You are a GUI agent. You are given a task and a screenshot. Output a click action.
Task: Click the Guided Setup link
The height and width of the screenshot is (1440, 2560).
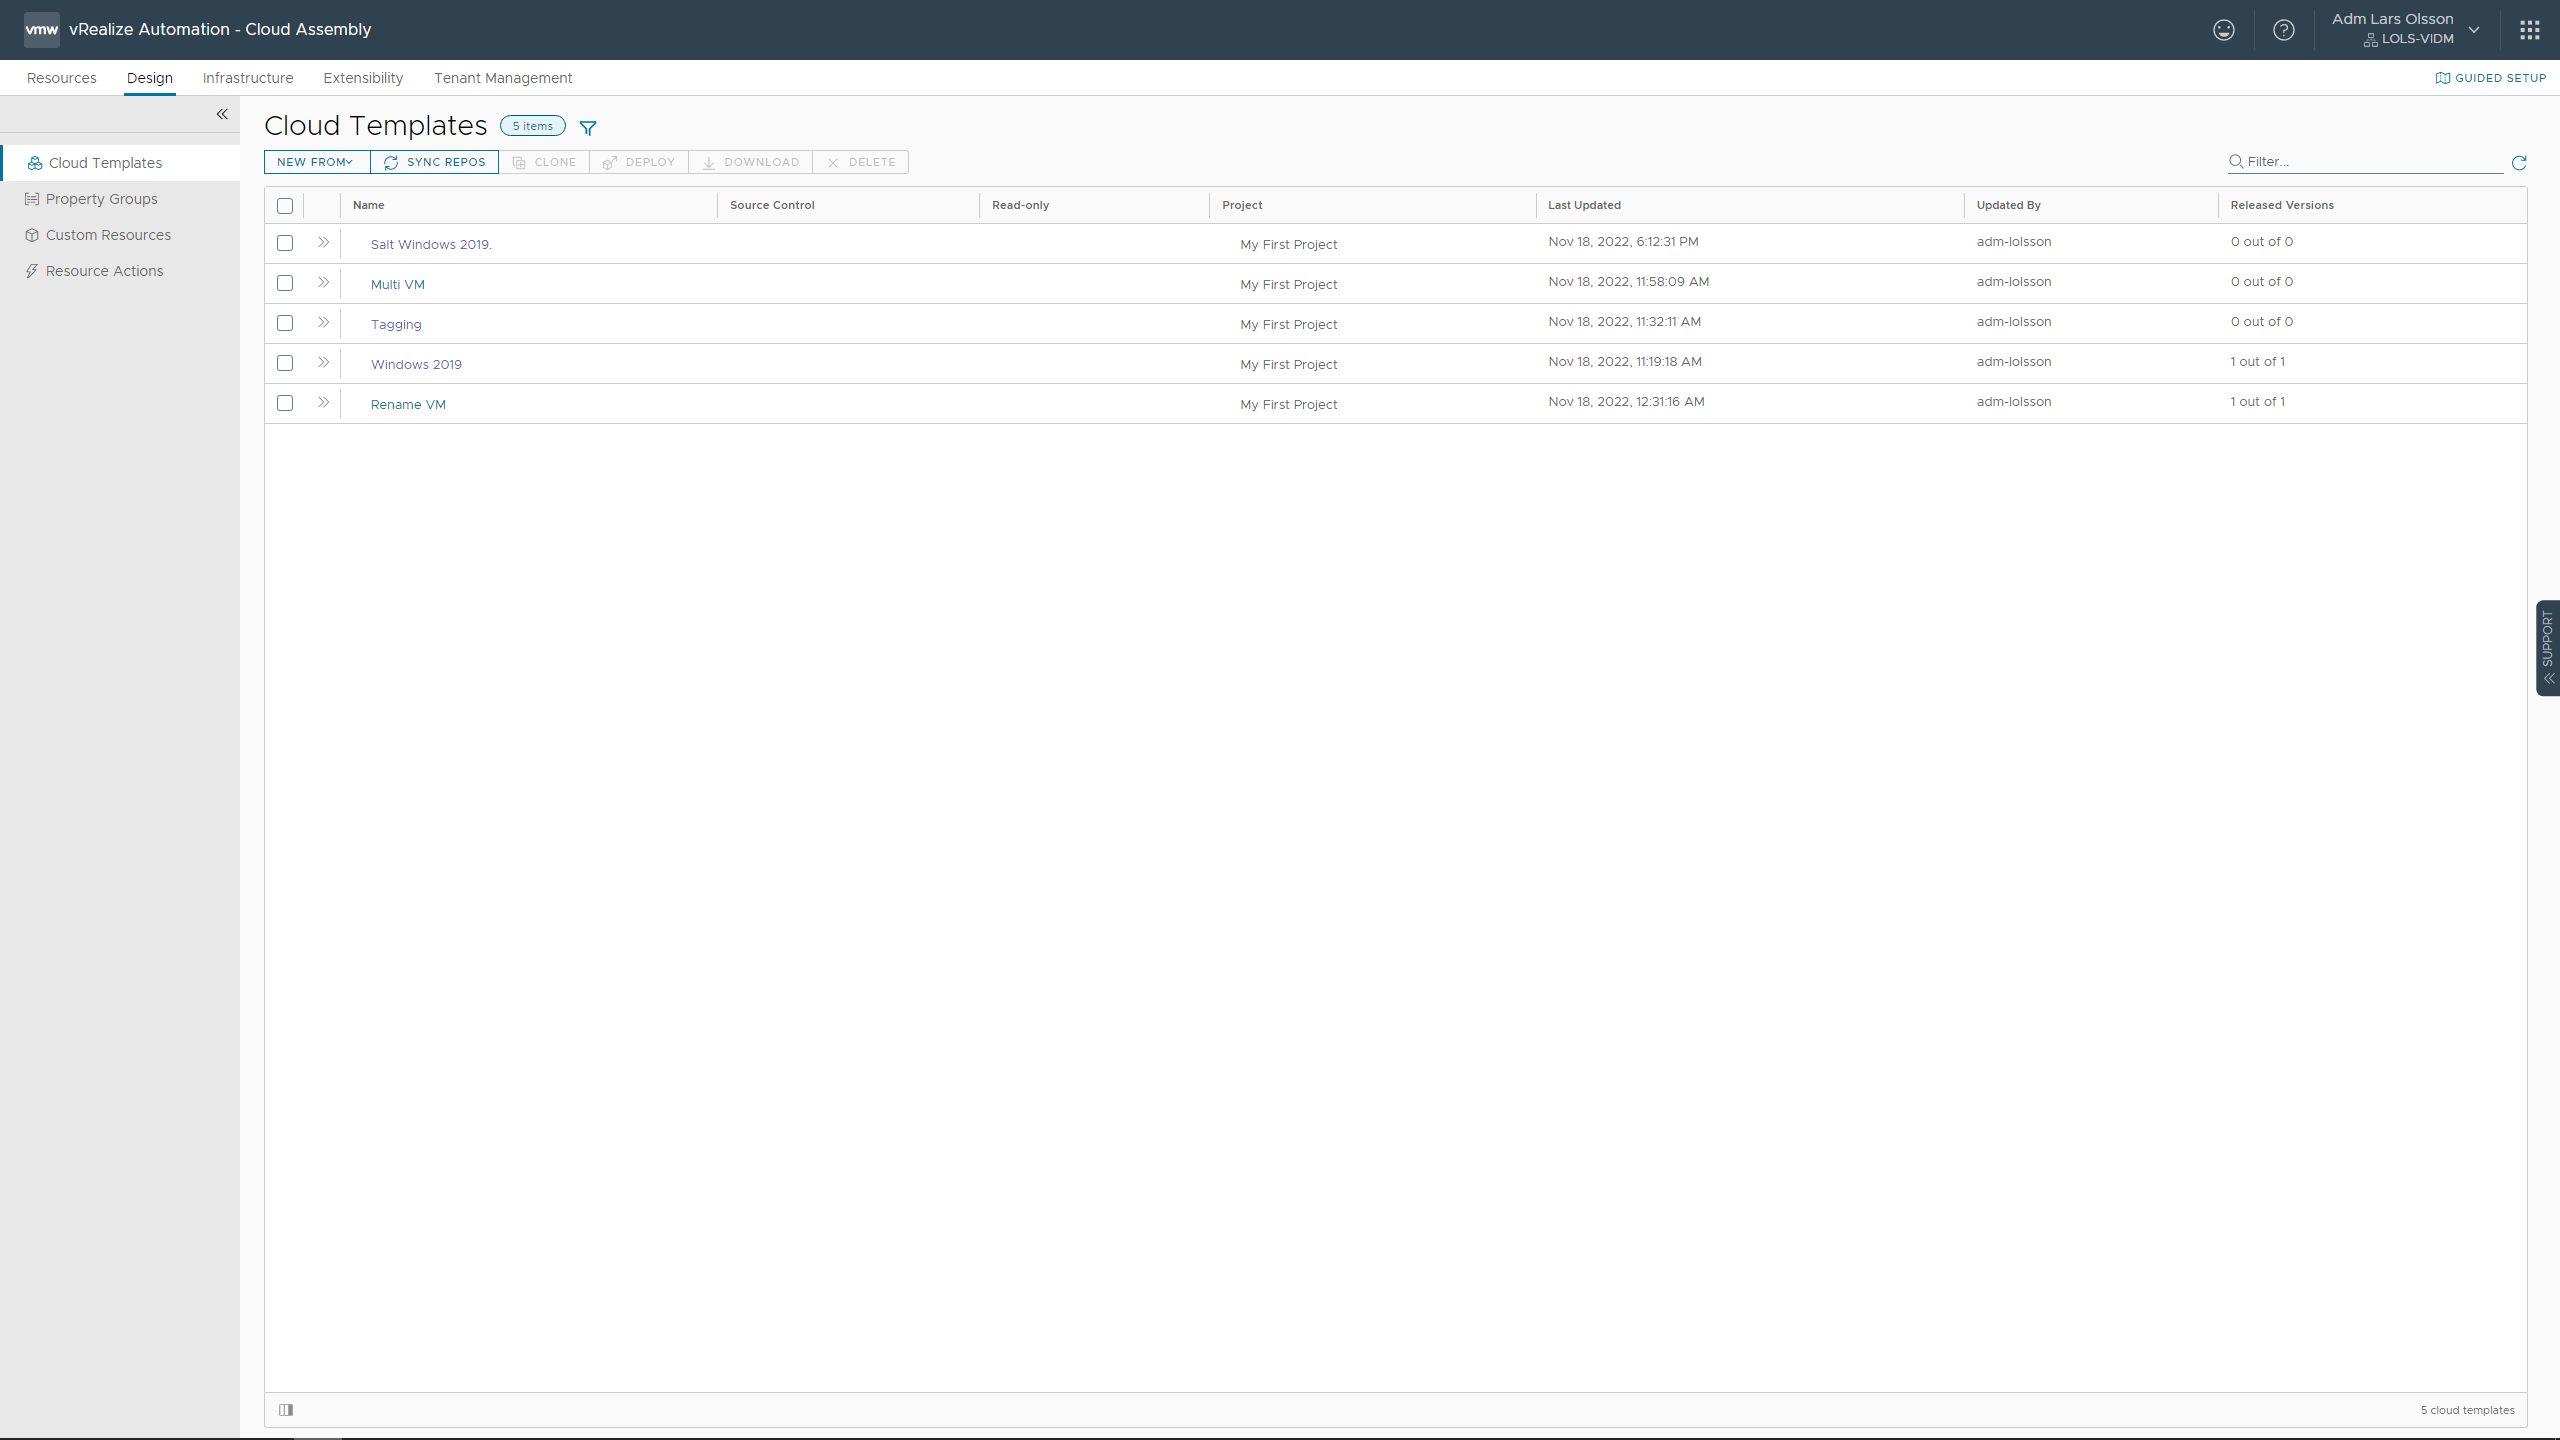[x=2491, y=78]
